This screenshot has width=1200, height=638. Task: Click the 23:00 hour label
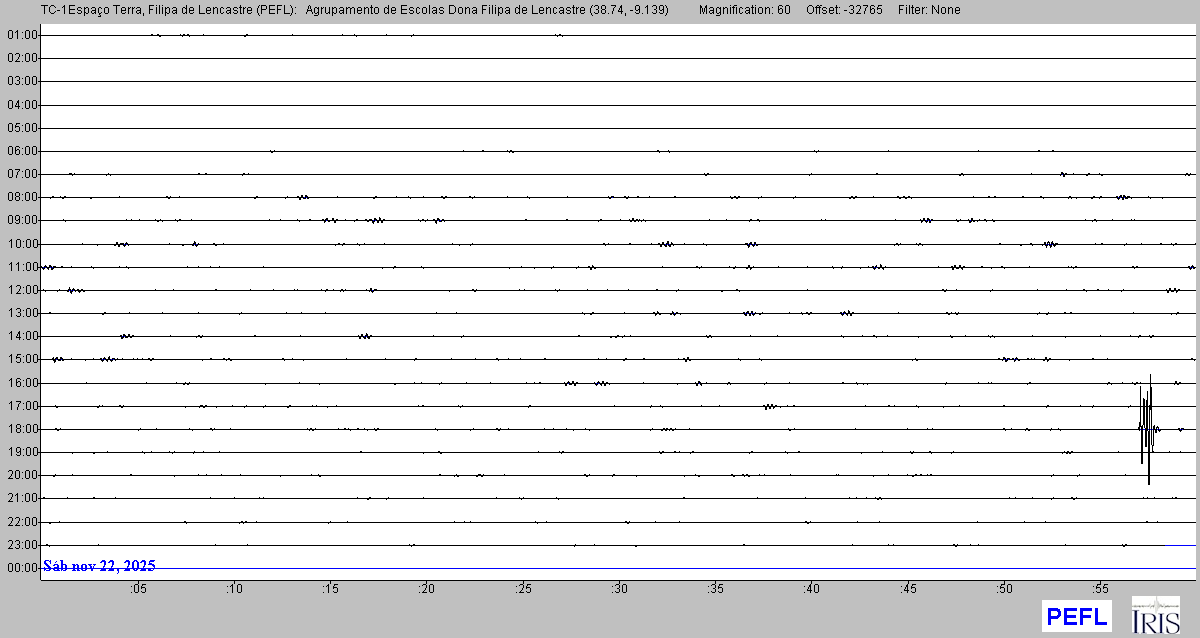click(x=22, y=545)
